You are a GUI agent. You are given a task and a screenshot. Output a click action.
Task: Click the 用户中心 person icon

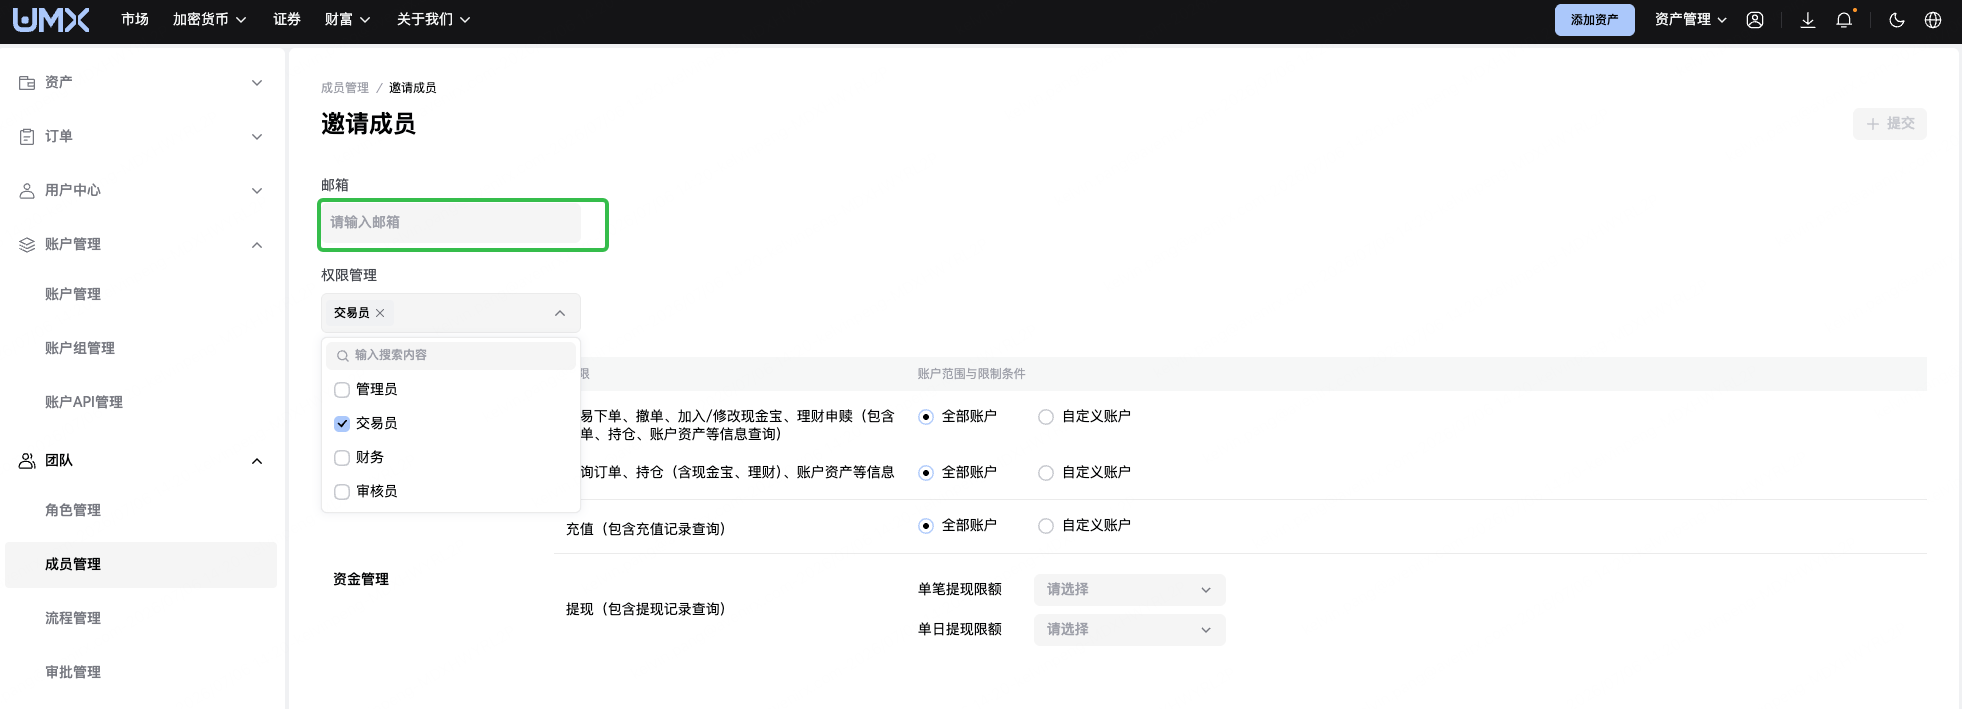27,191
